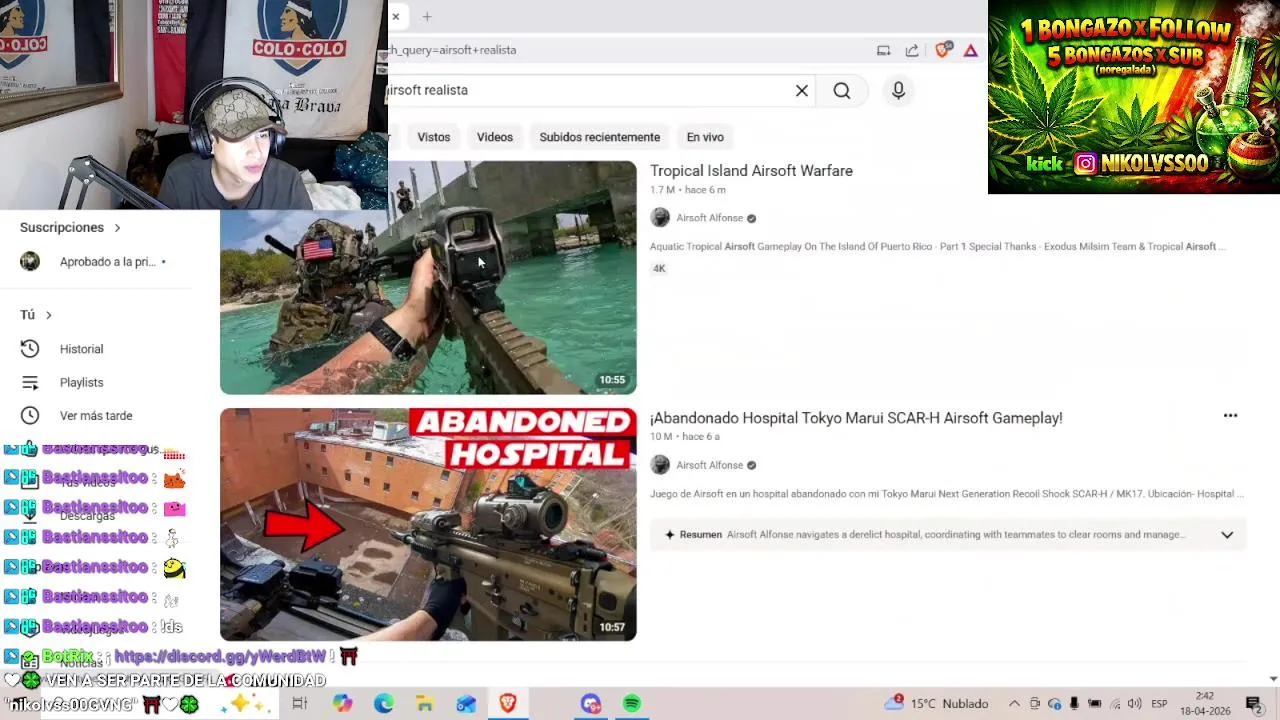
Task: Click the YouTube search magnifier button
Action: [x=842, y=91]
